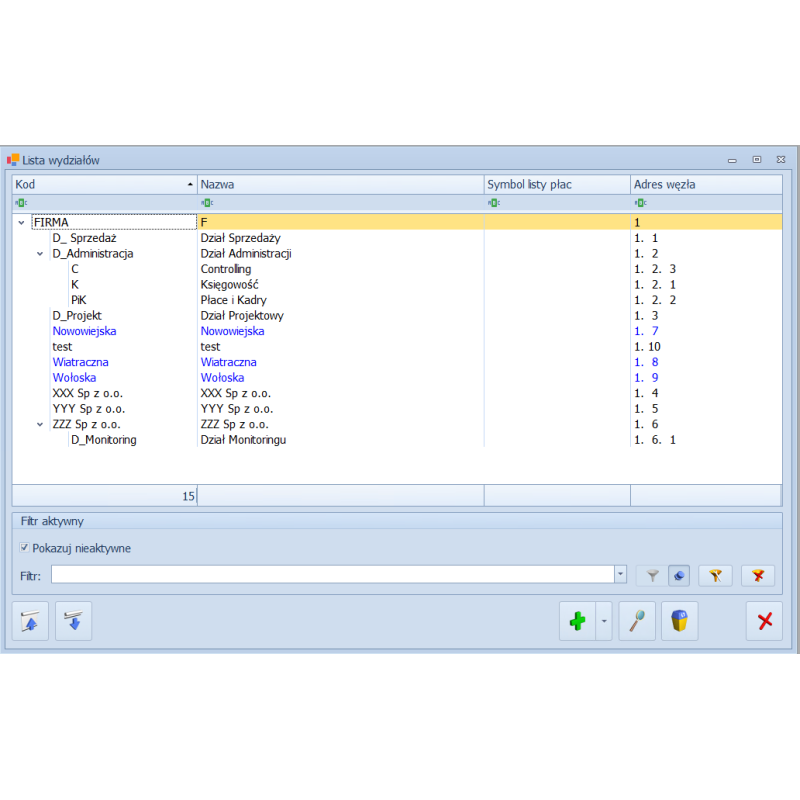Select the Nowowiejska row in the tree

coord(84,331)
